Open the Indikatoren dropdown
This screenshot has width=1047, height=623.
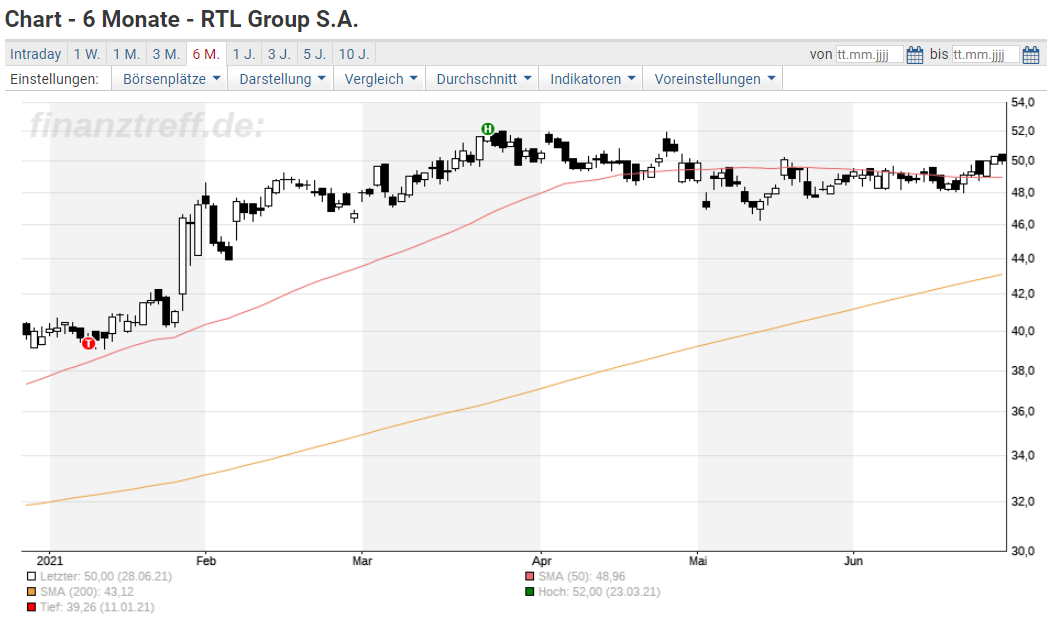pos(592,79)
